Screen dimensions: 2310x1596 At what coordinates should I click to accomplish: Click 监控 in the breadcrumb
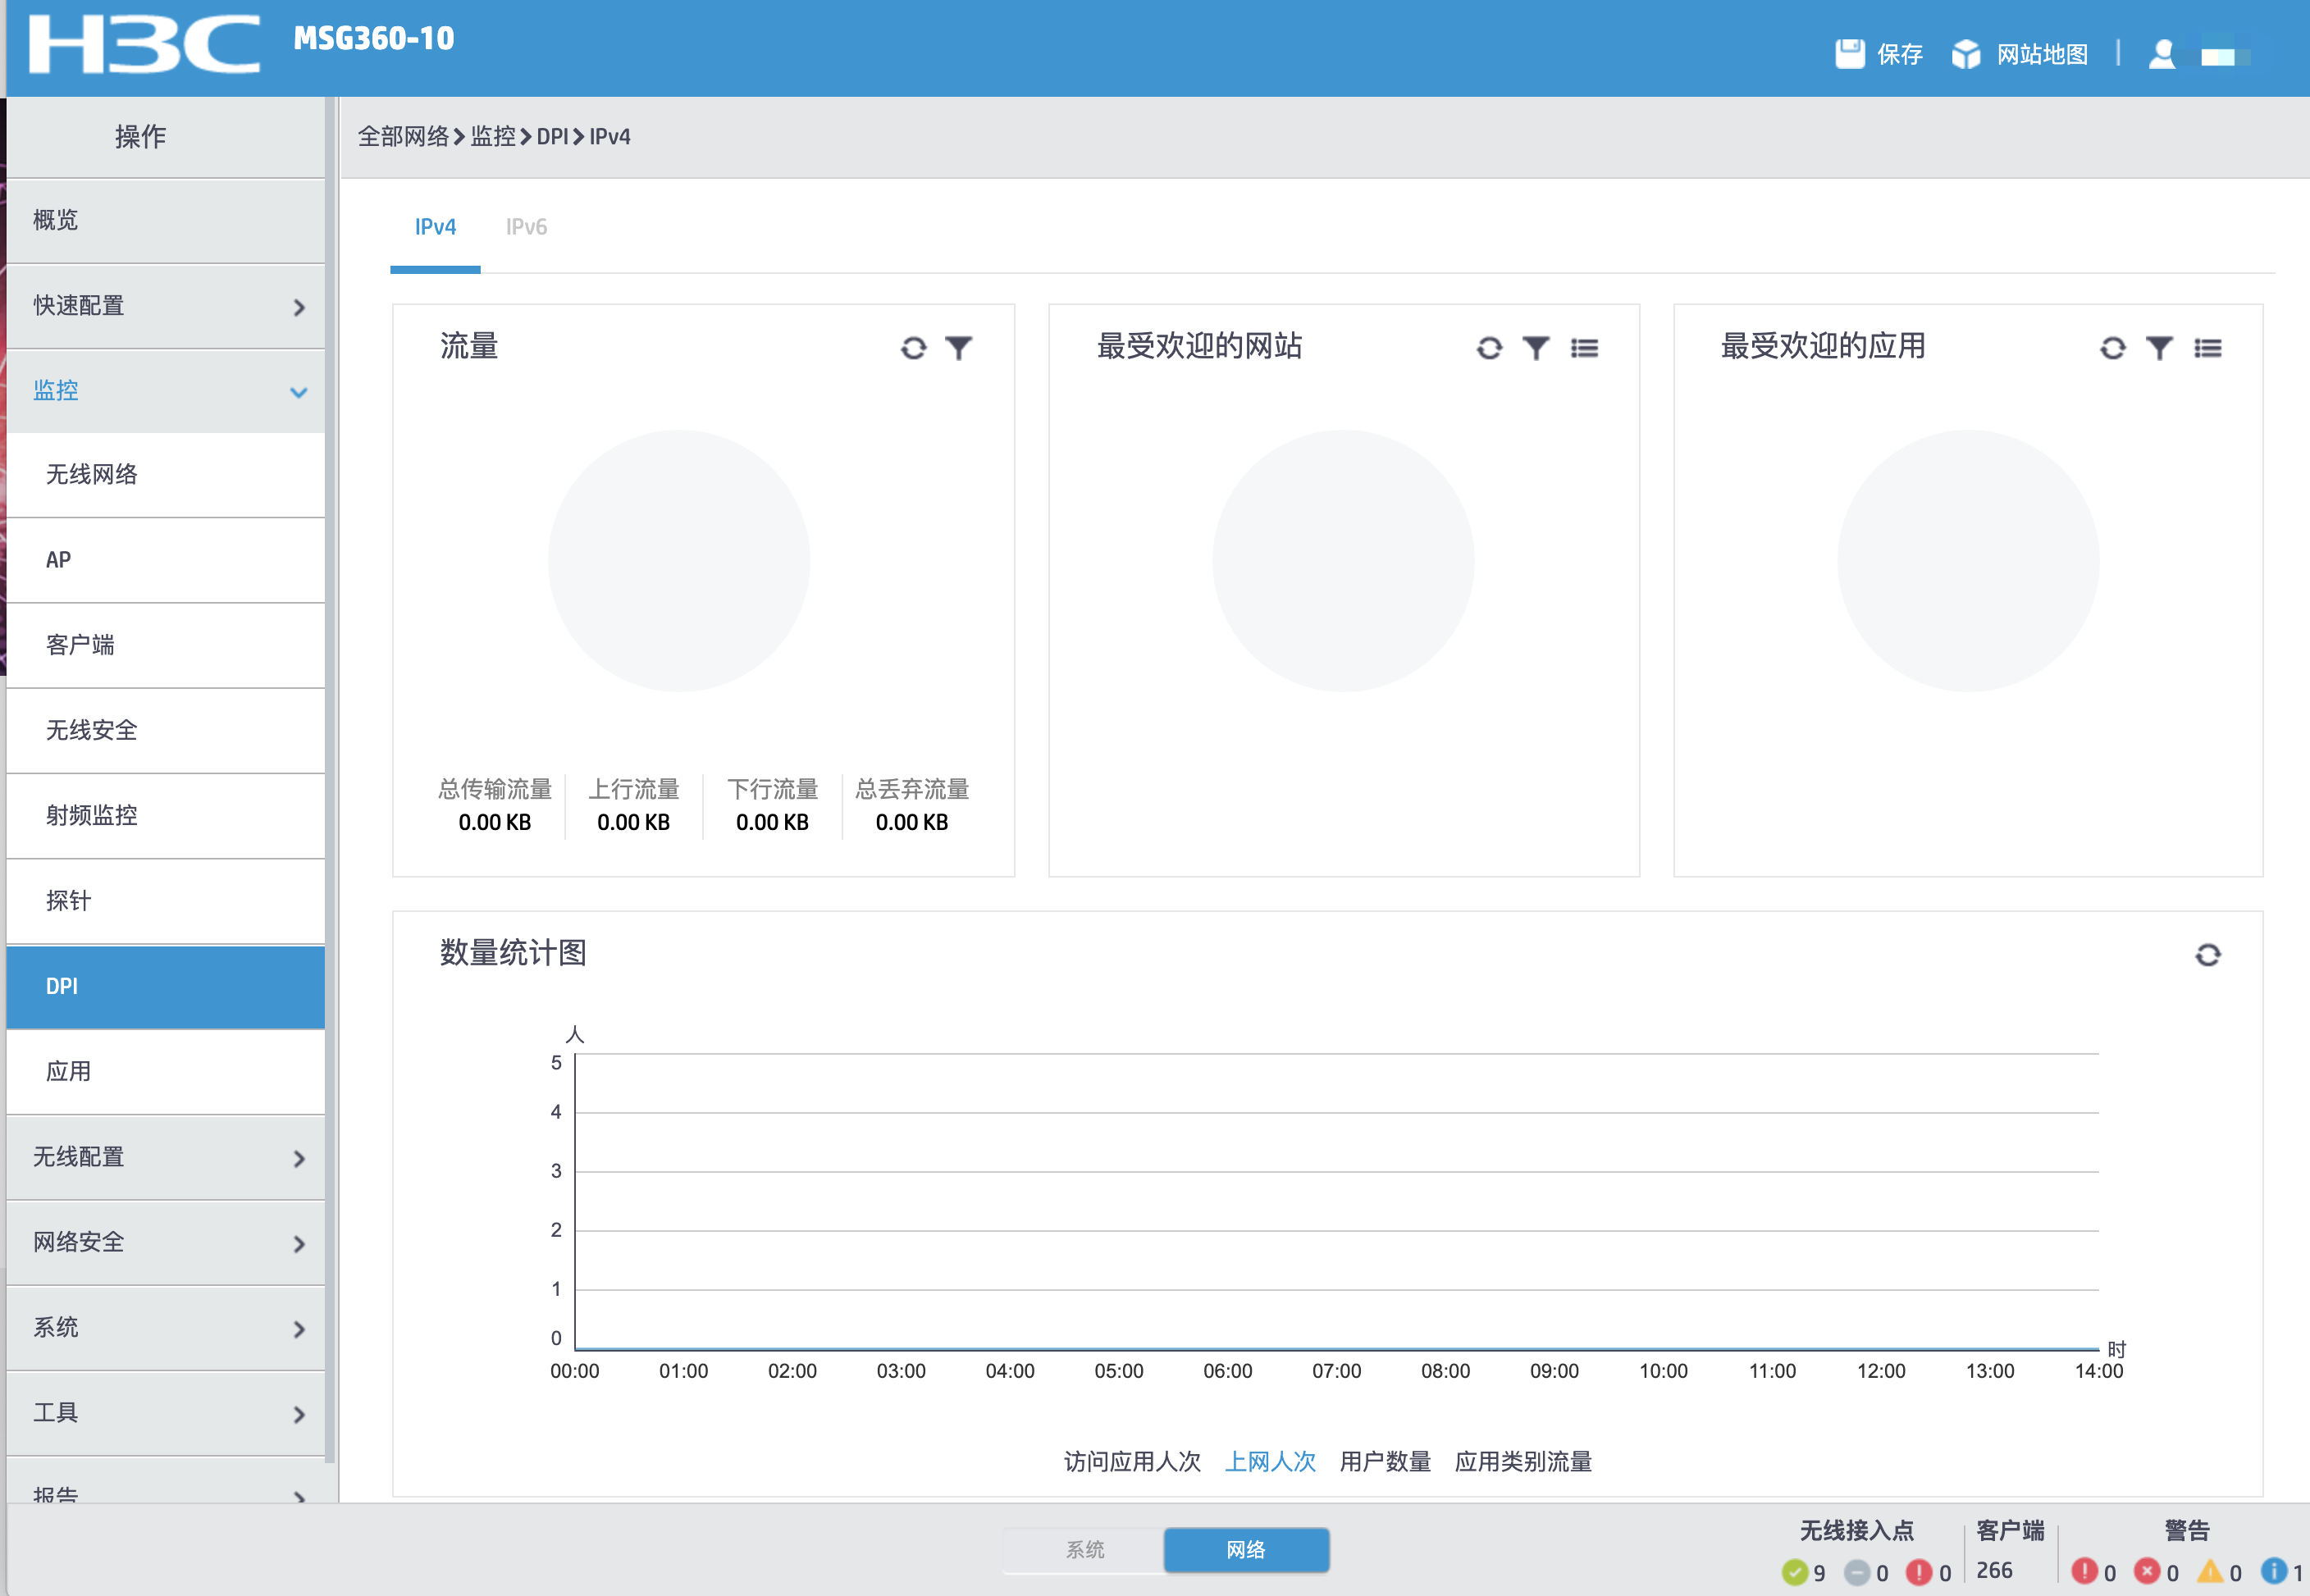[x=493, y=137]
